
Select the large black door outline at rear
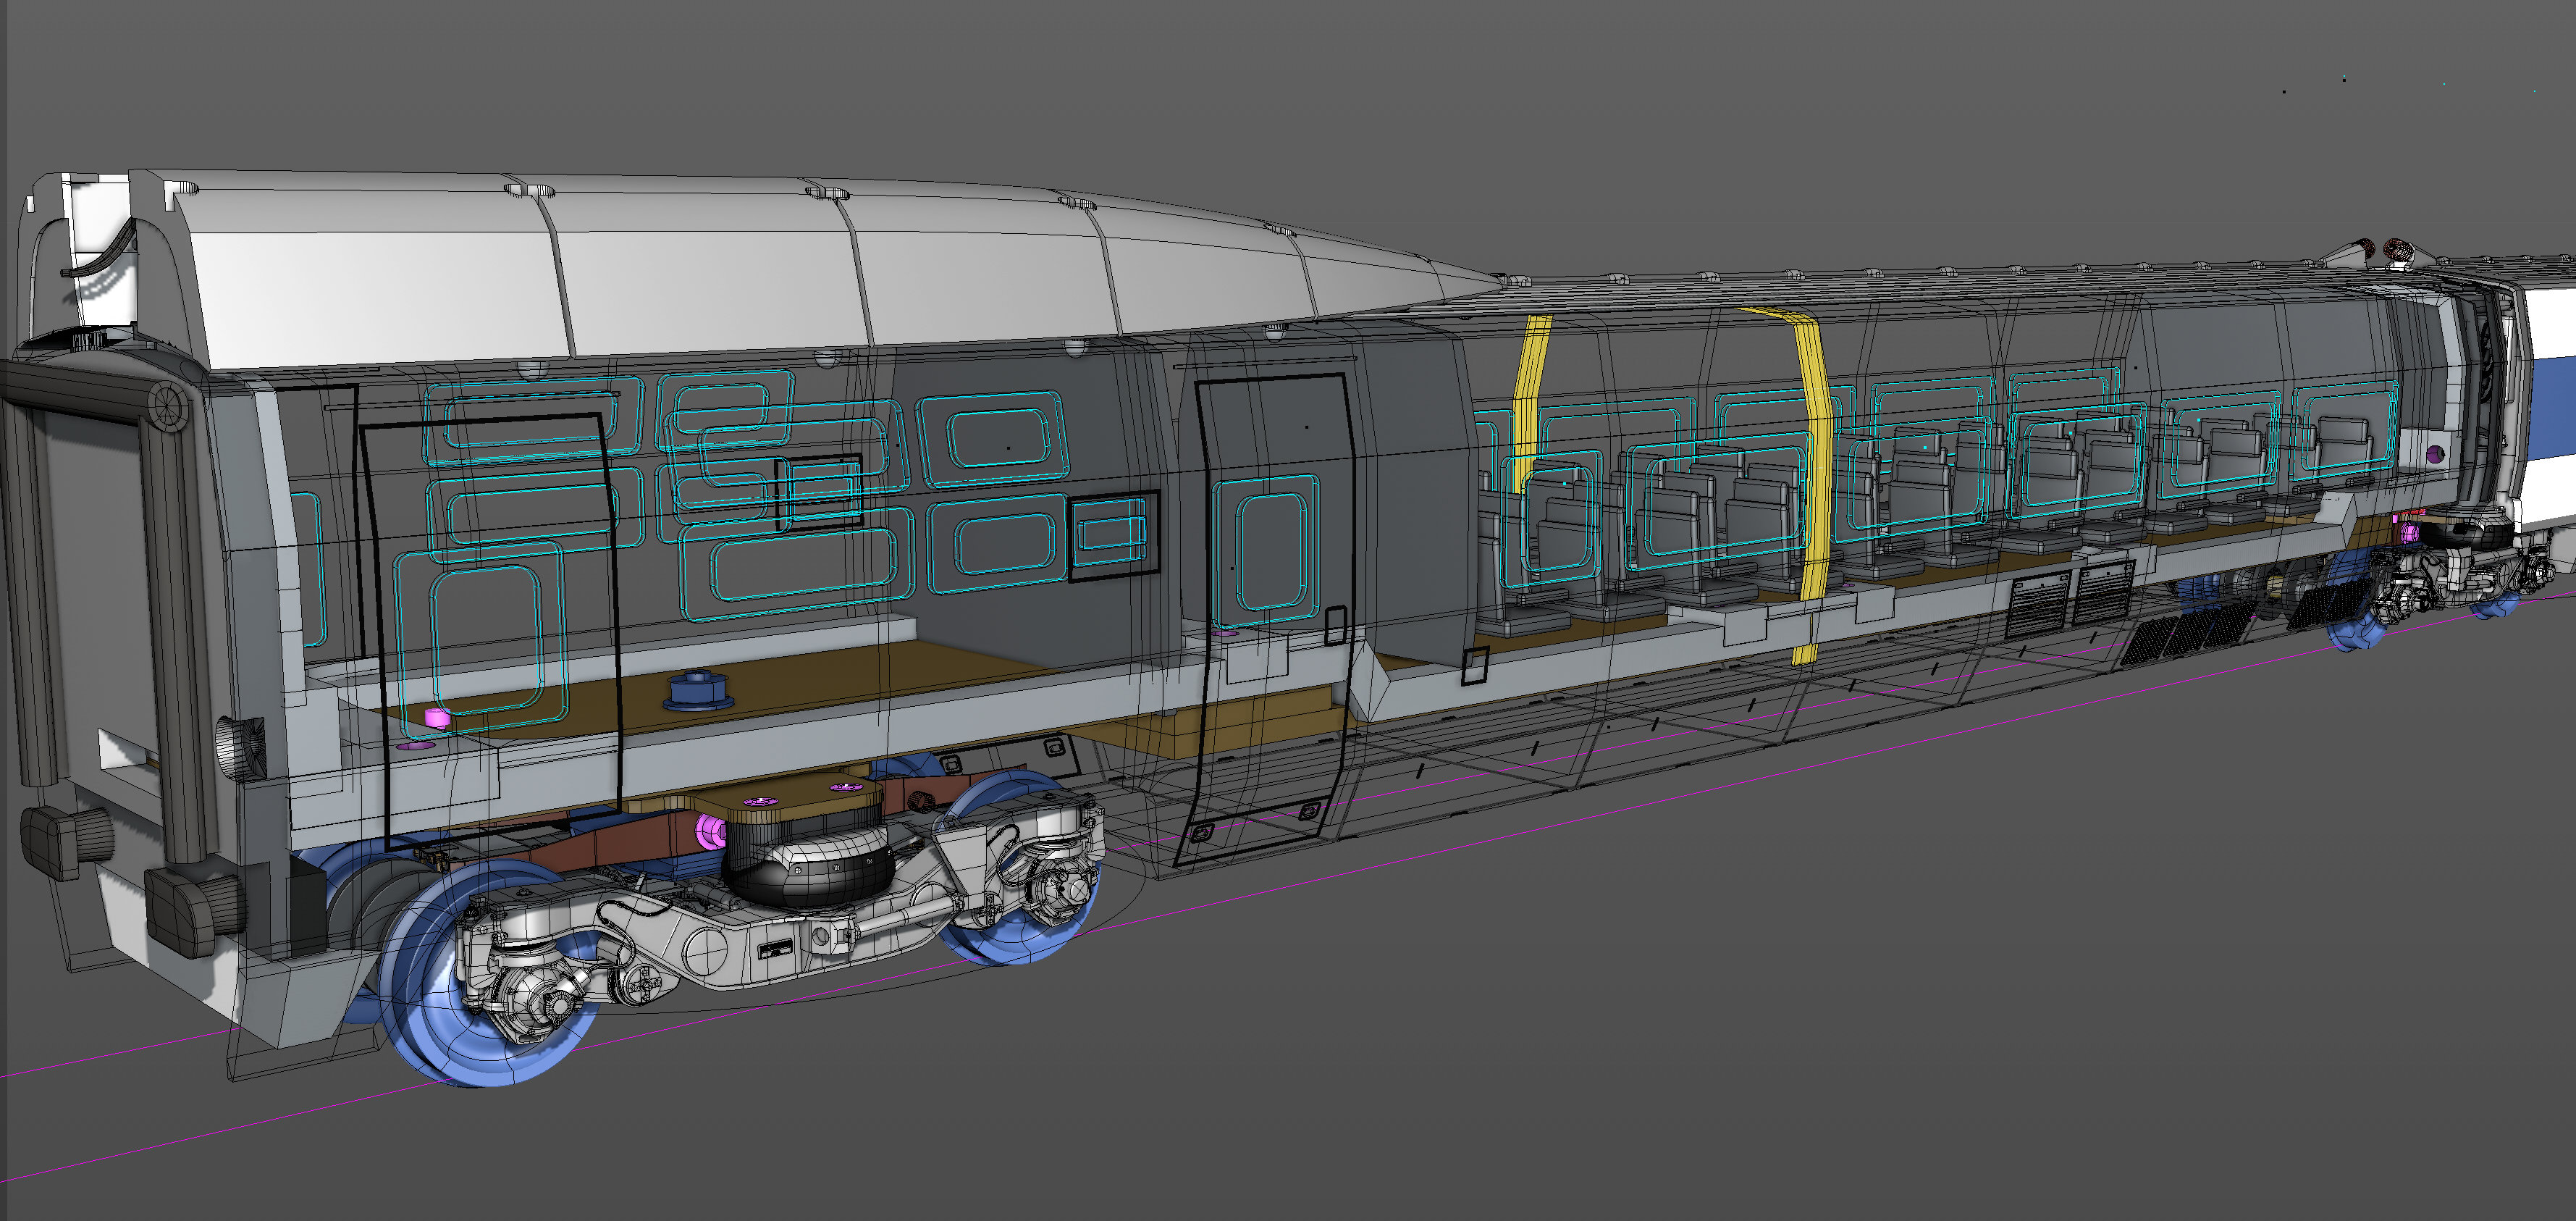tap(490, 630)
